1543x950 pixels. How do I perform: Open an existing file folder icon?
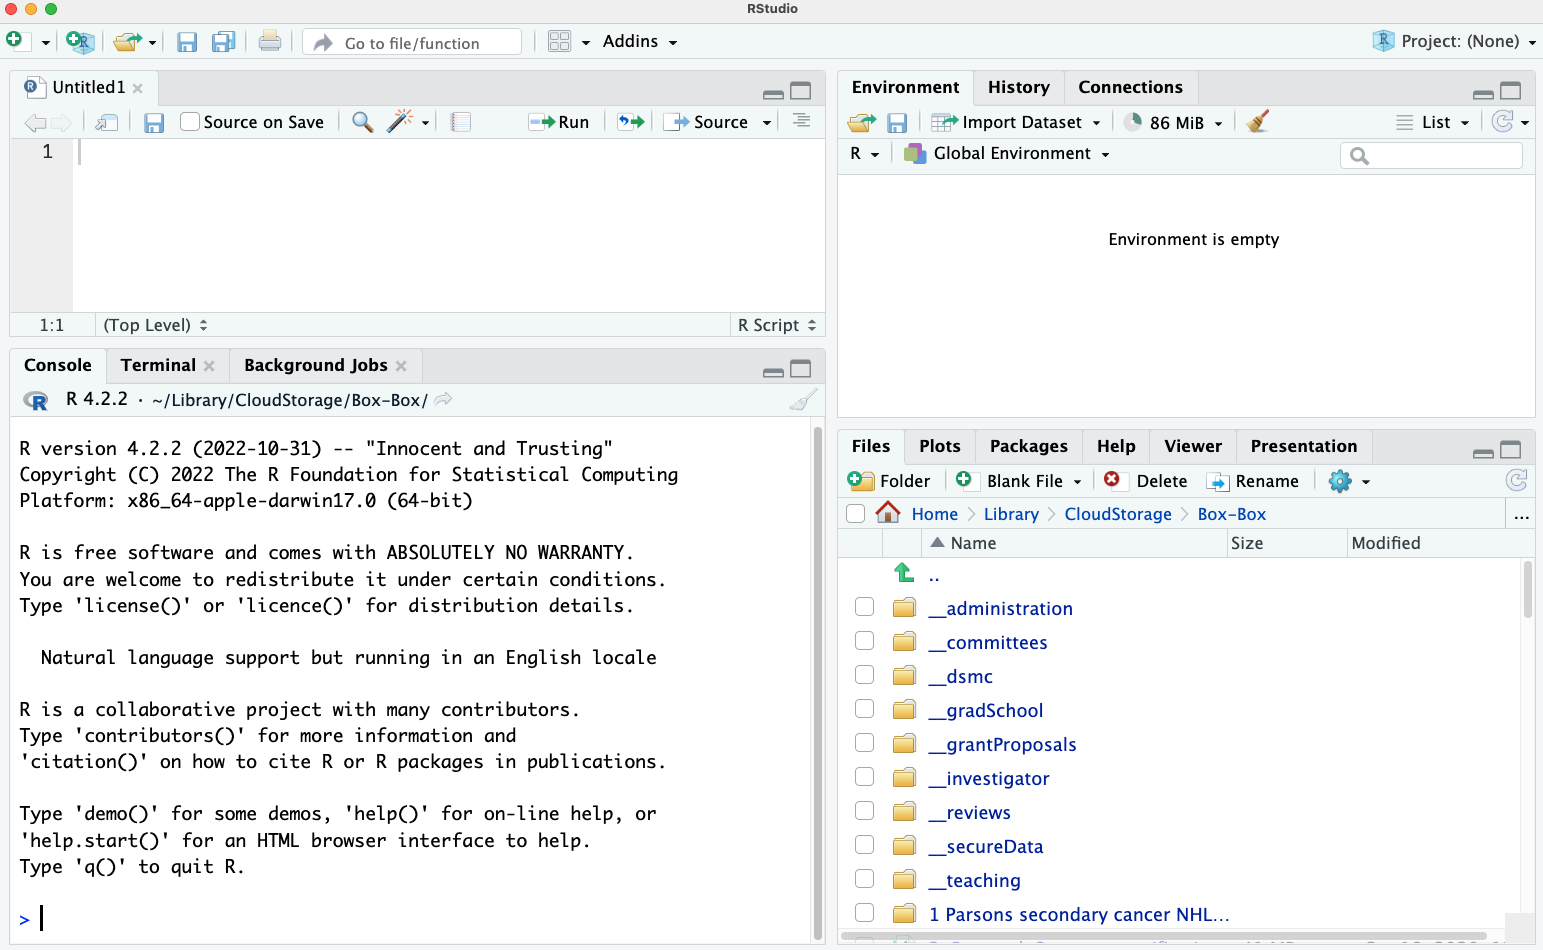tap(127, 41)
